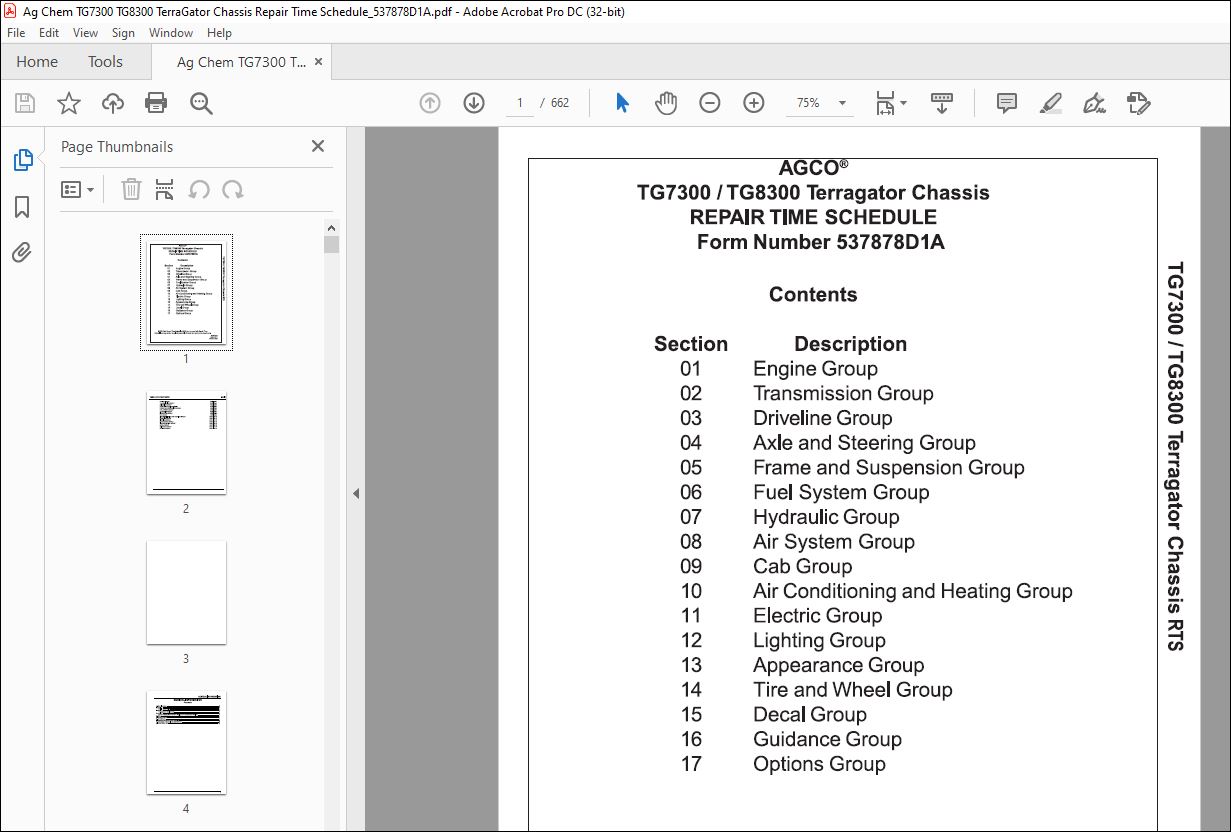Click 'Frame and Suspension Group' text
Viewport: 1231px width, 832px height.
[x=889, y=468]
